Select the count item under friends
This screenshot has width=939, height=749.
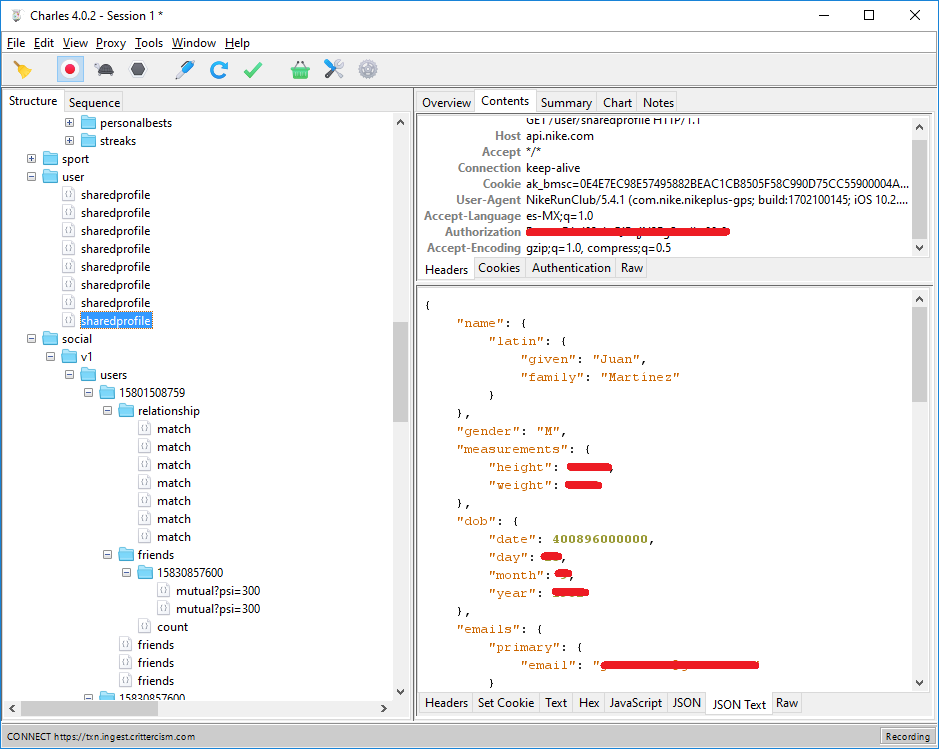172,627
